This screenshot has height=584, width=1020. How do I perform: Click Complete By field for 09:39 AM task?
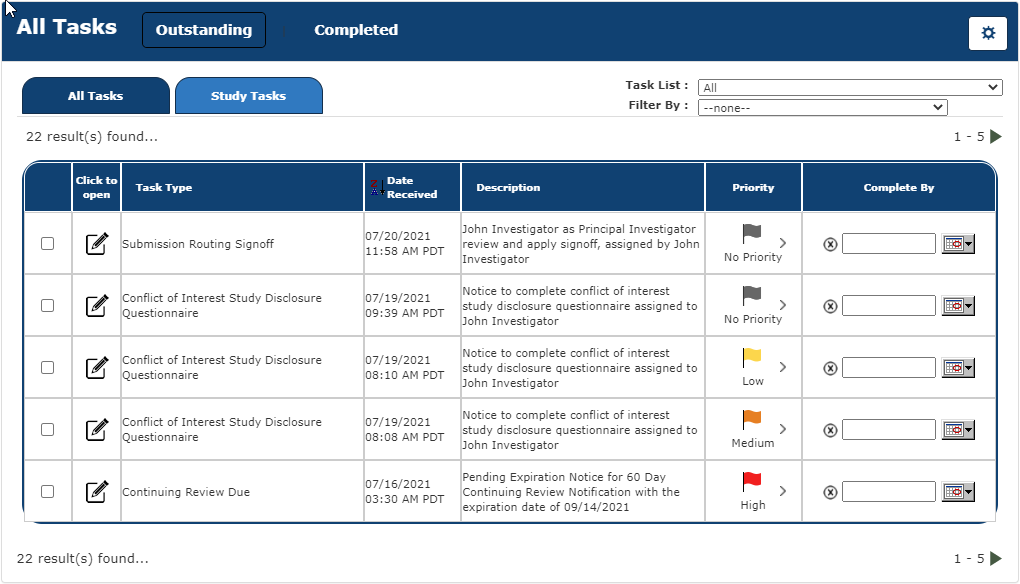(x=889, y=306)
